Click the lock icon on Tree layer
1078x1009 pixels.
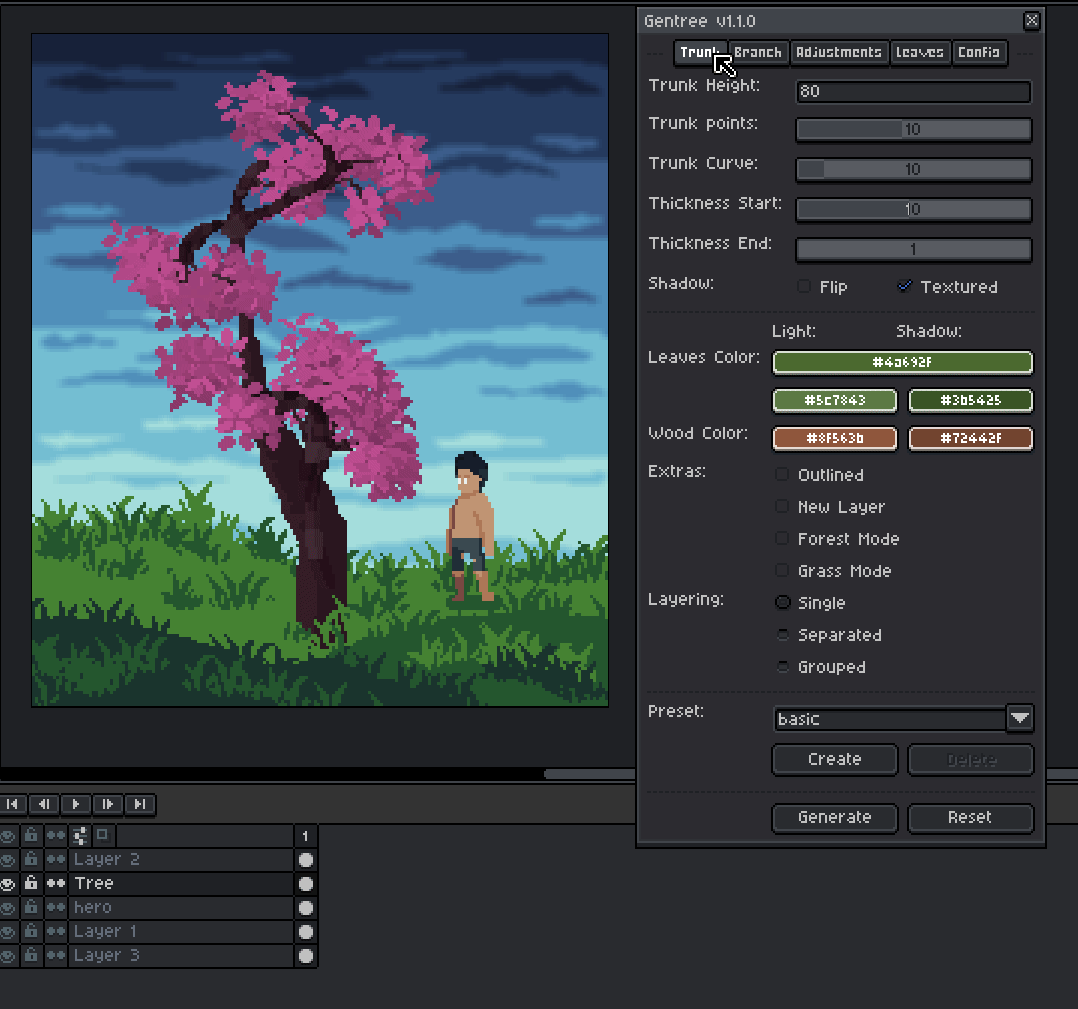[32, 883]
